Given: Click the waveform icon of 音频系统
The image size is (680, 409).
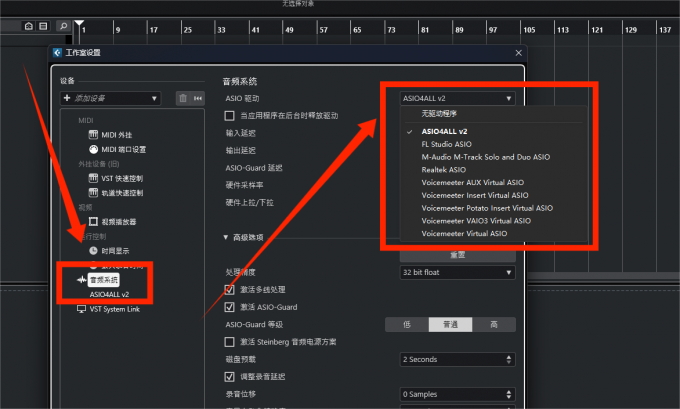Looking at the screenshot, I should click(82, 280).
